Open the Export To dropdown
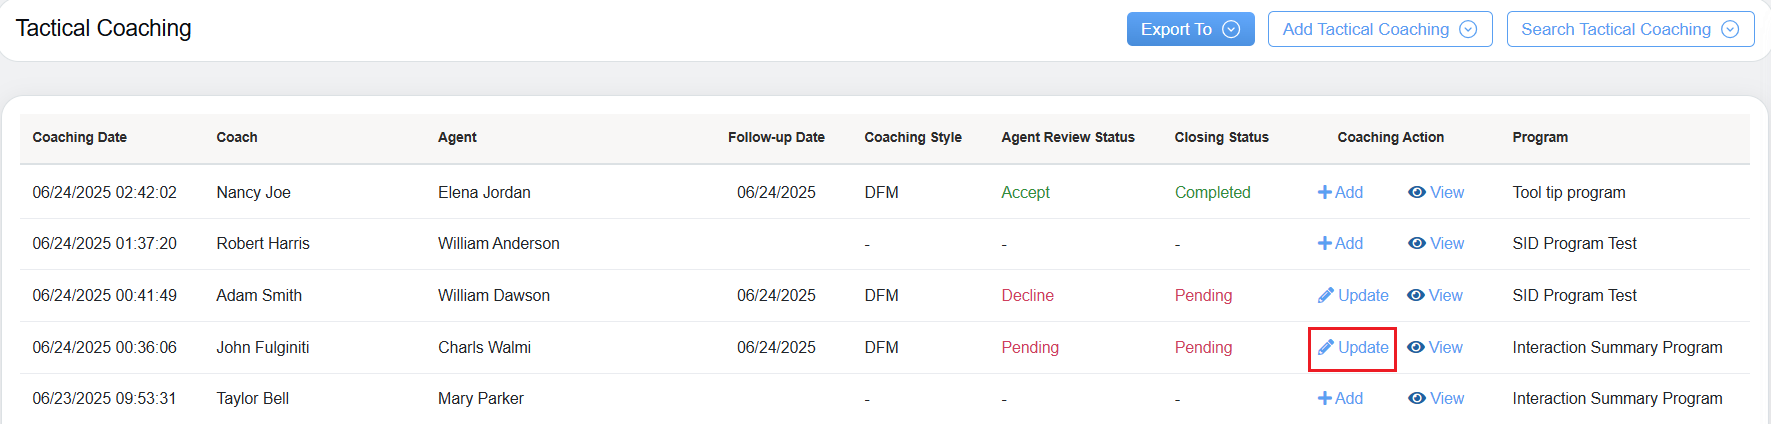The height and width of the screenshot is (425, 1771). 1190,29
